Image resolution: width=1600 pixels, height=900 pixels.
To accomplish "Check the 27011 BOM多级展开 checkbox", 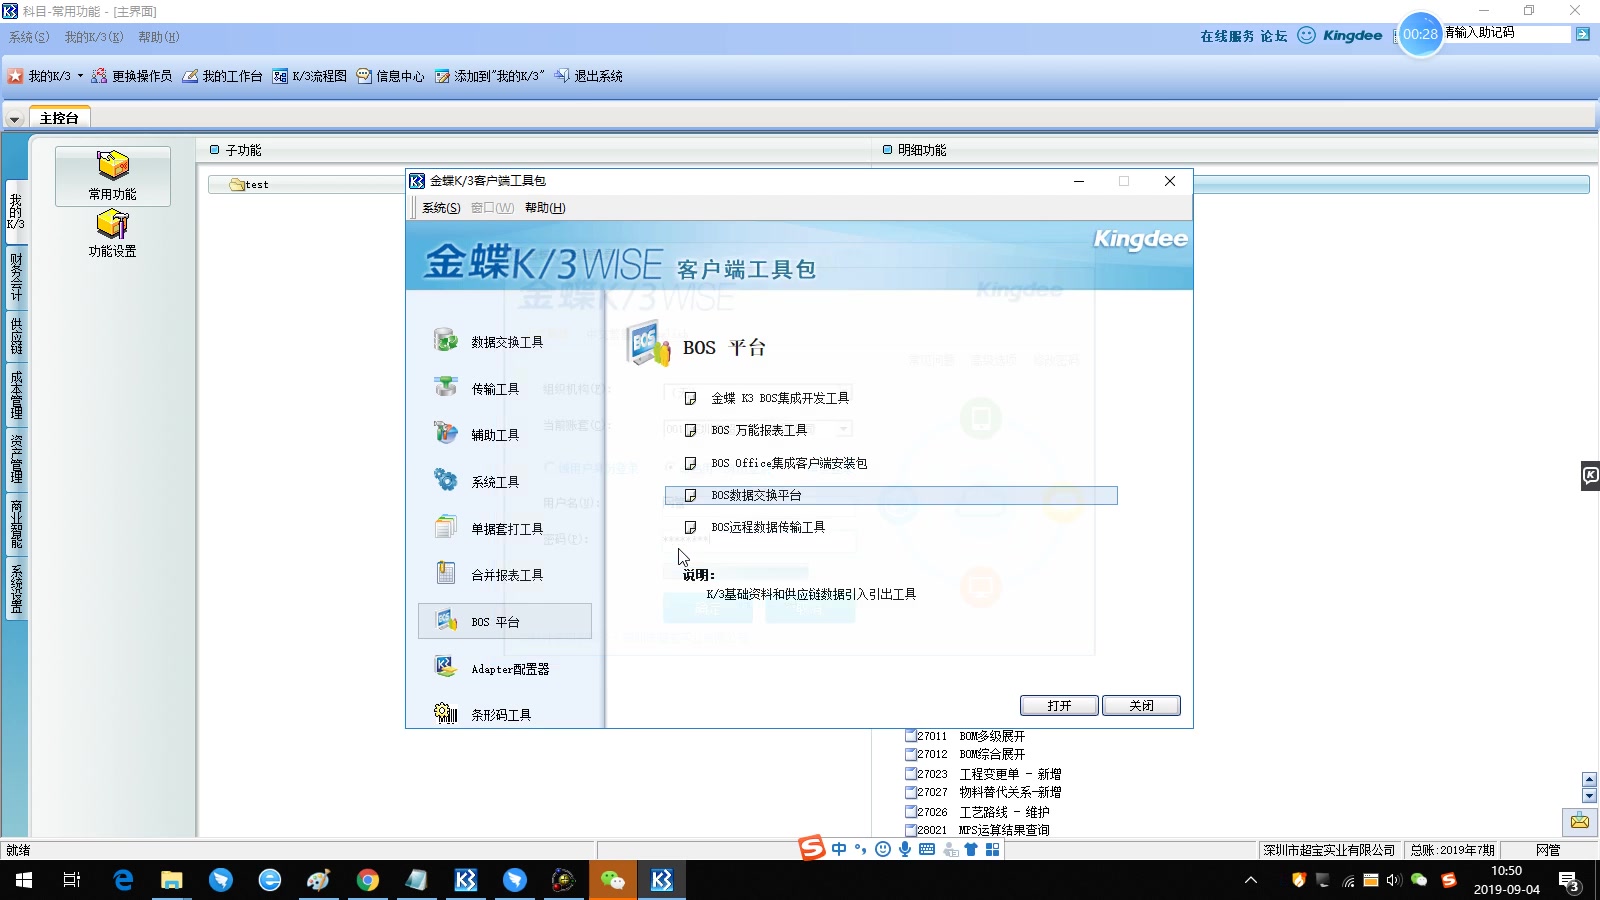I will (911, 736).
